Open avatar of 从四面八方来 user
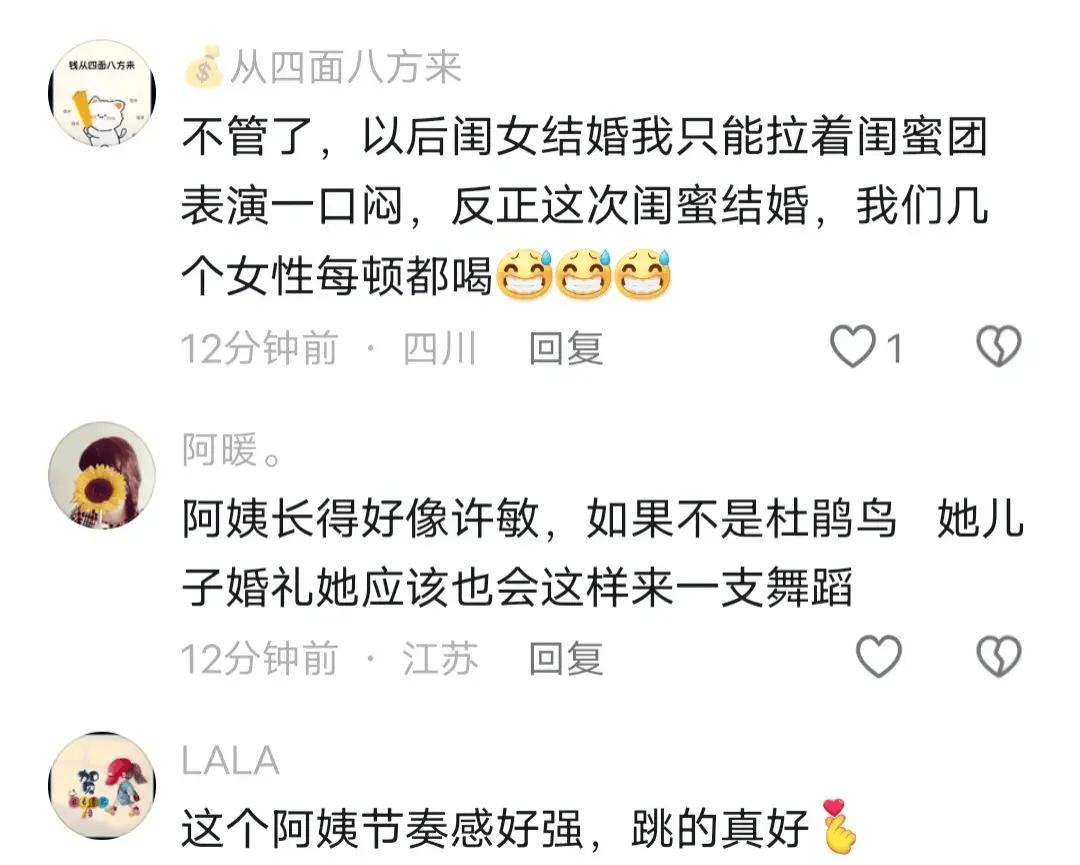The height and width of the screenshot is (865, 1080). pyautogui.click(x=102, y=93)
